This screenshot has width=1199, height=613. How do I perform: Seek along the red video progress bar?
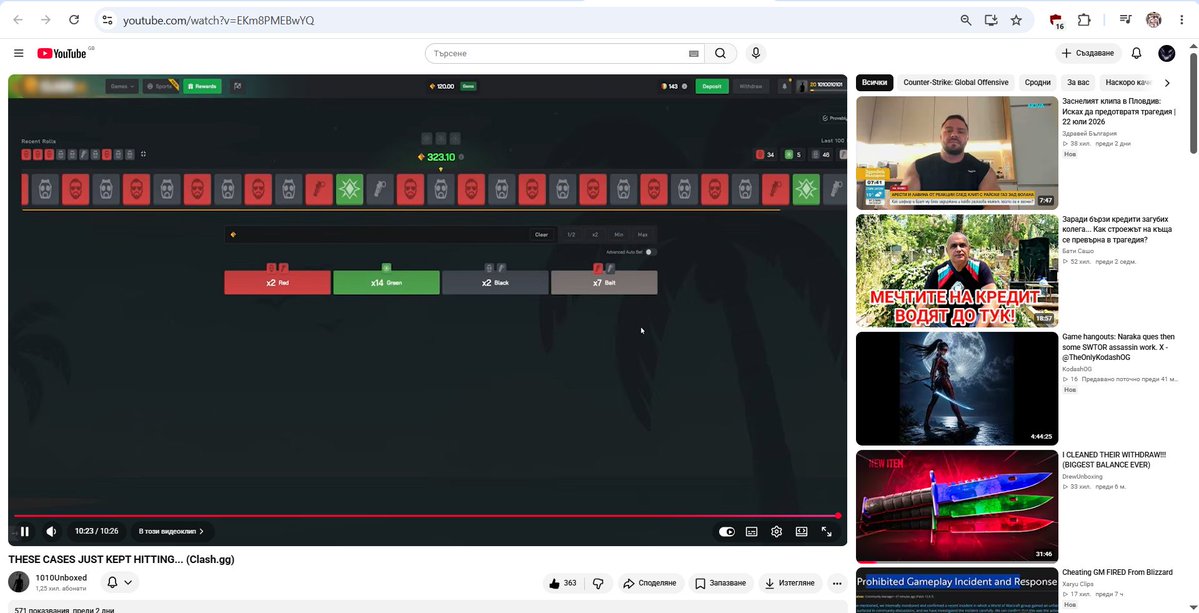[427, 516]
